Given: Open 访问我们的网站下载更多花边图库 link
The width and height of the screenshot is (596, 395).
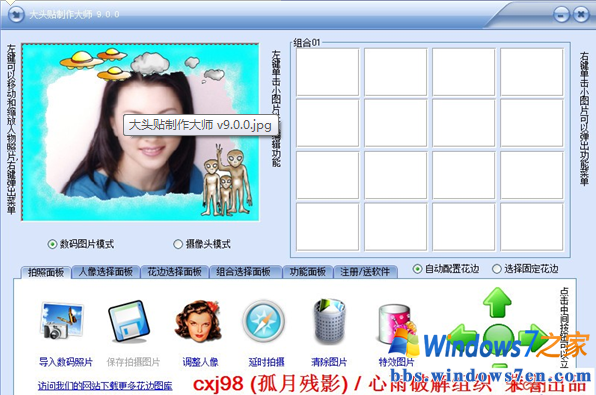Looking at the screenshot, I should [x=105, y=386].
